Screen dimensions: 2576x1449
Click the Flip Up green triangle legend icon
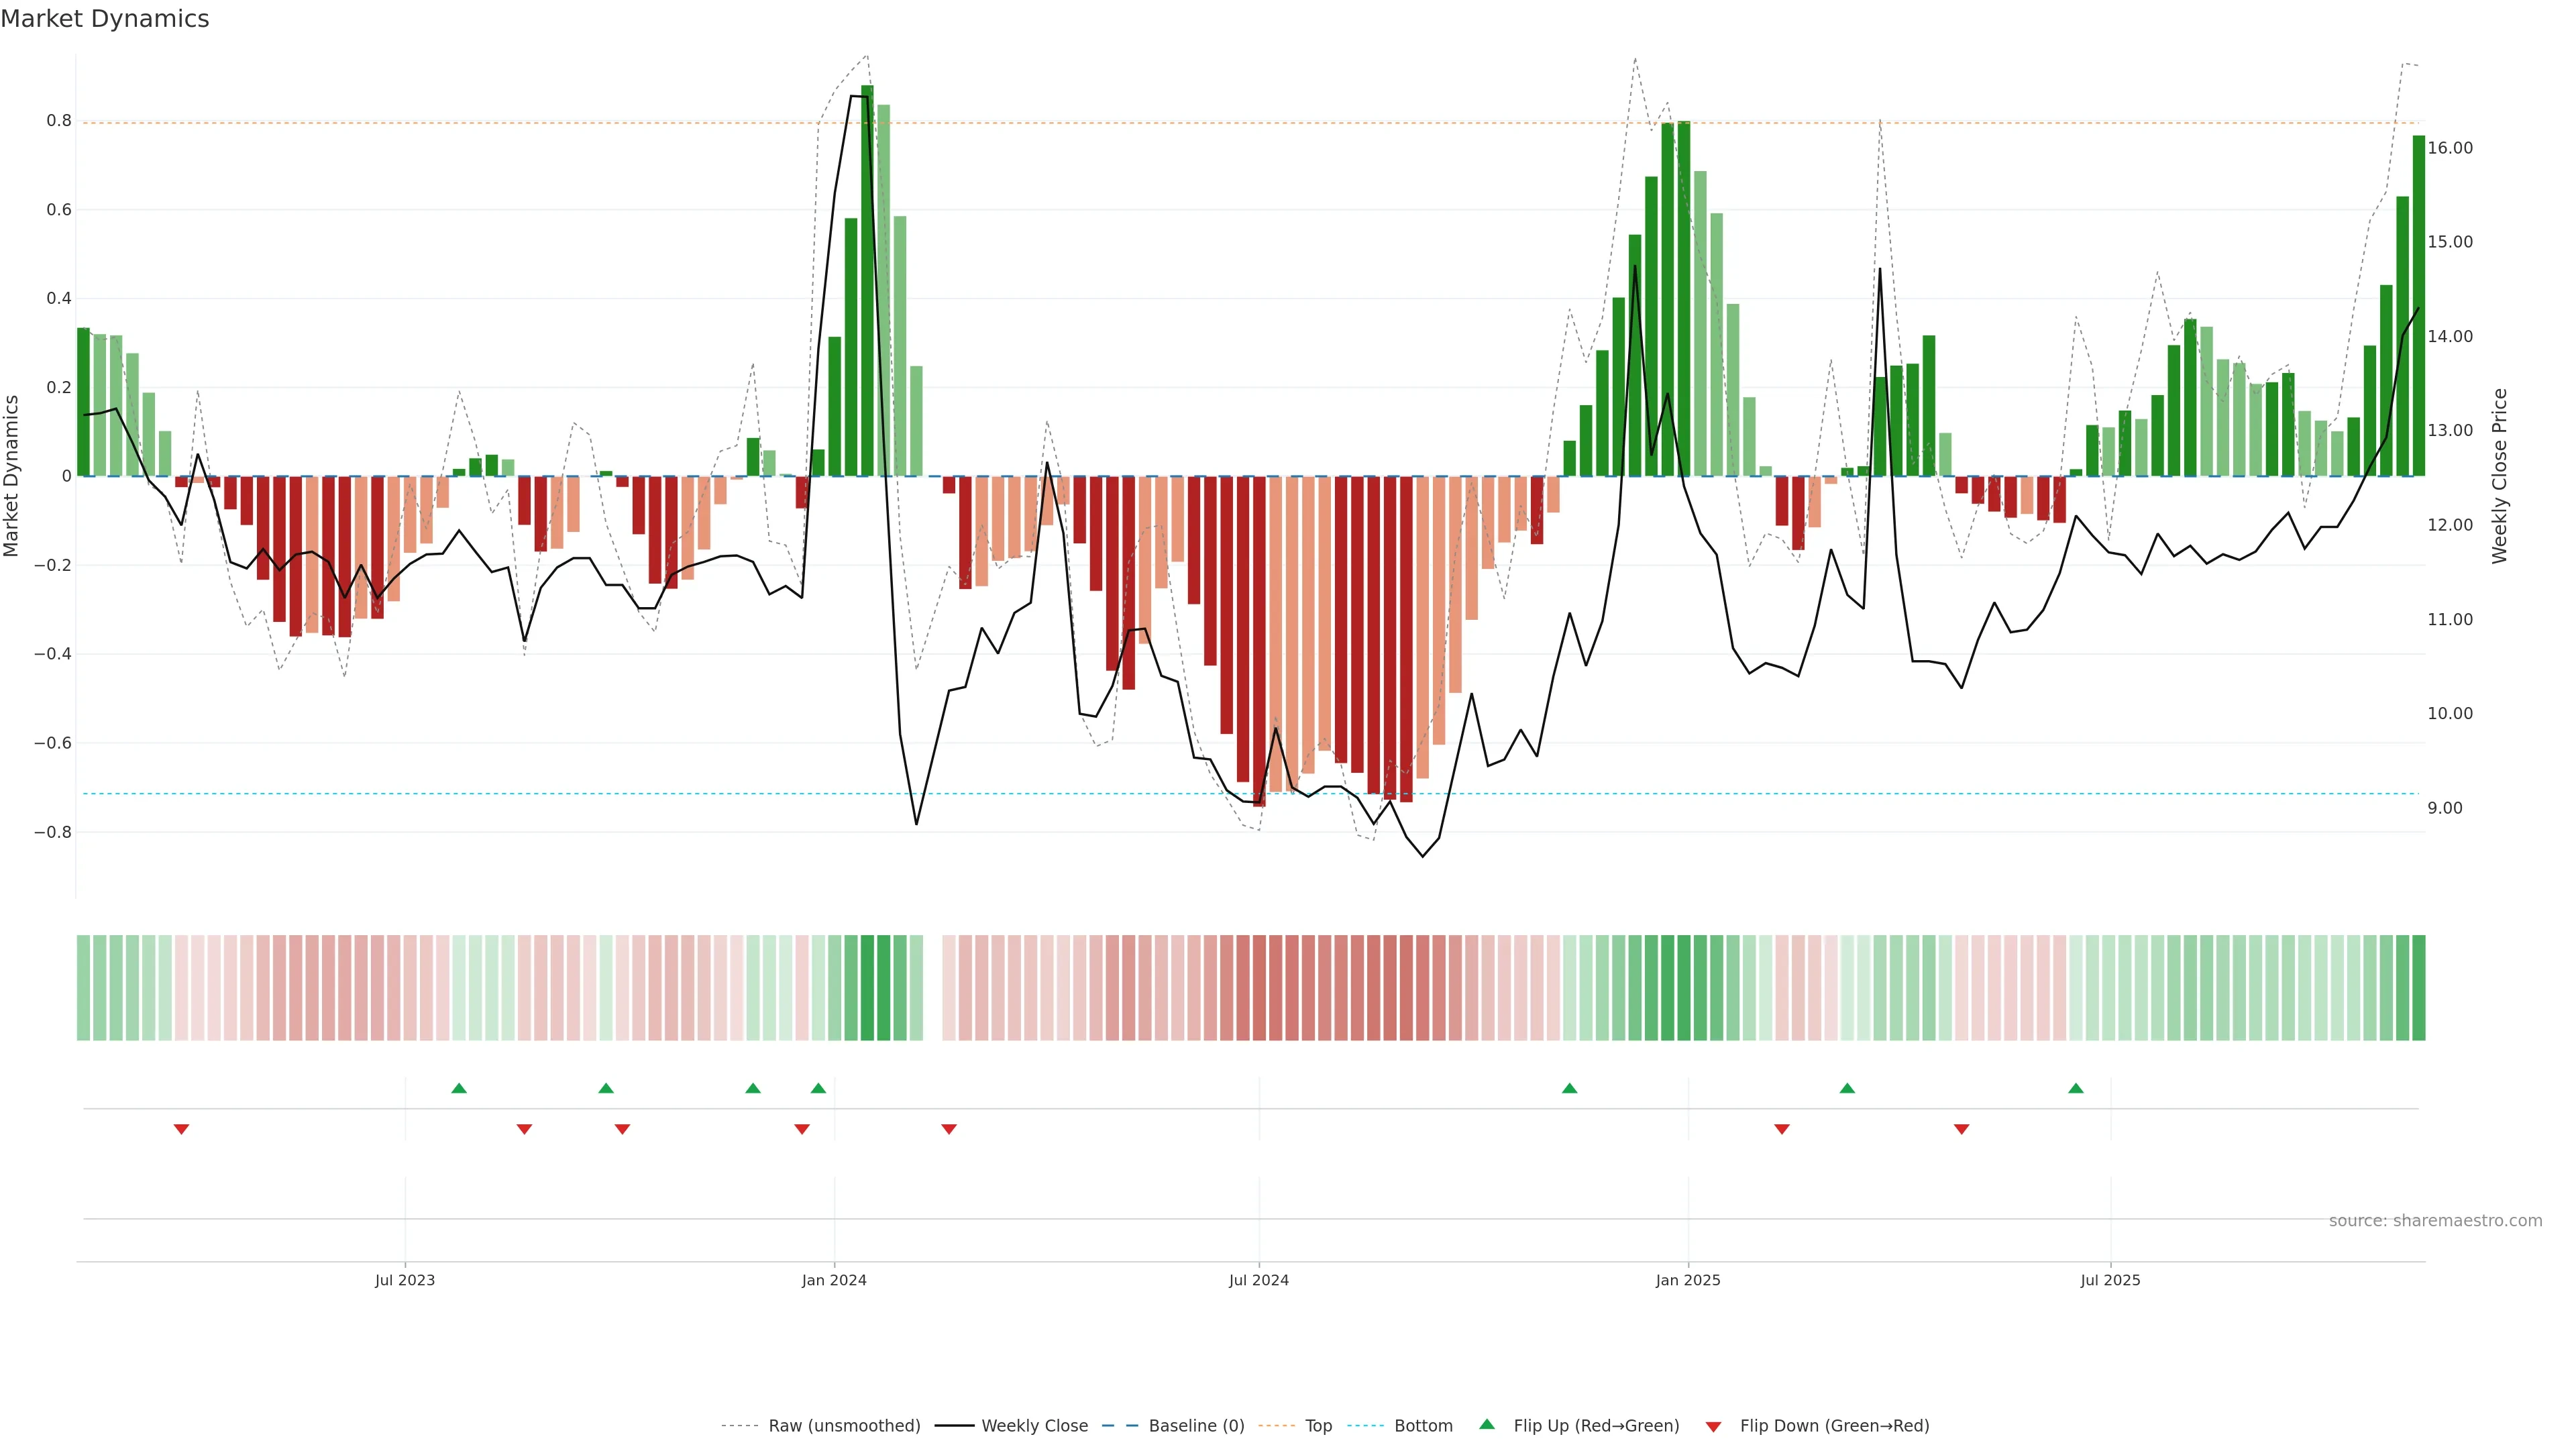click(1487, 1425)
